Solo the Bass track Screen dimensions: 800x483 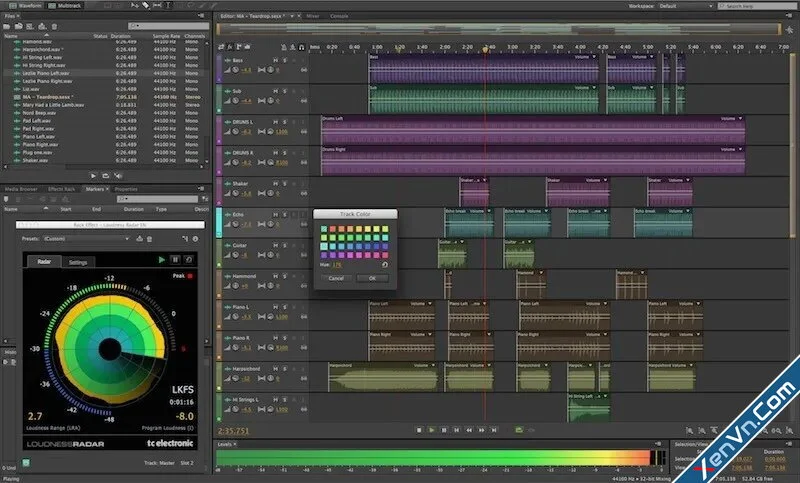coord(285,60)
